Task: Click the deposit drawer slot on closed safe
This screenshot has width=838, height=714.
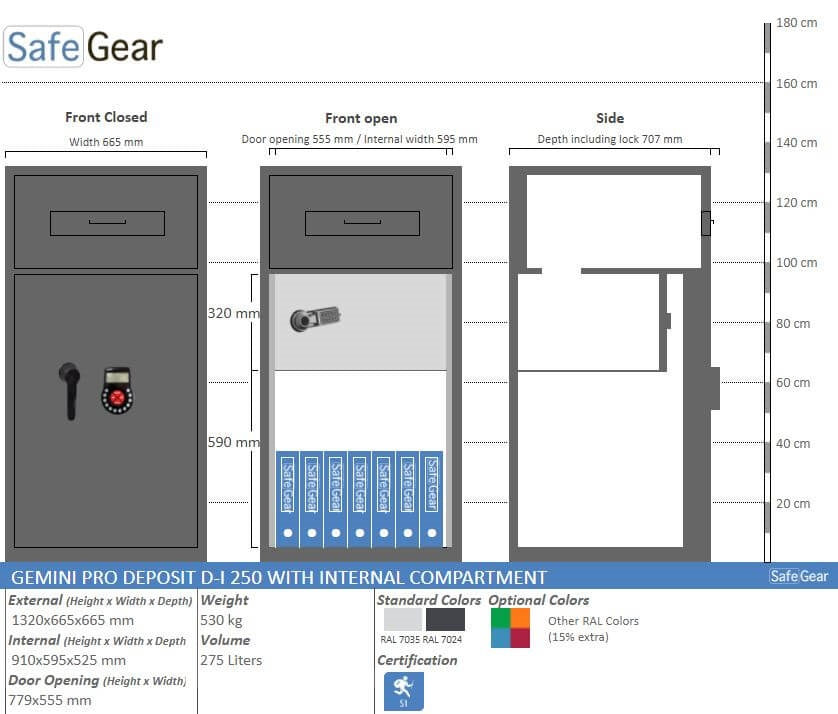Action: (x=107, y=223)
